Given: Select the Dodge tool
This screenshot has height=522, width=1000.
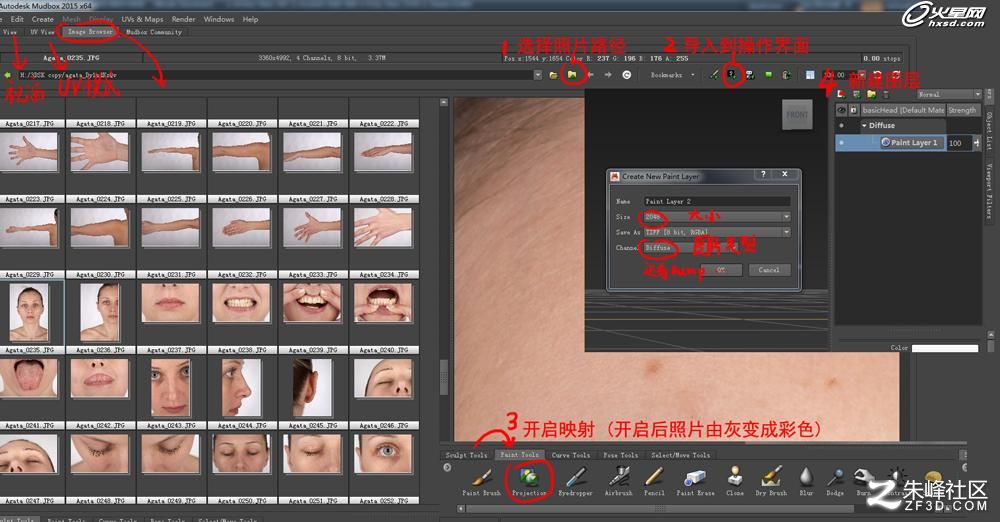Looking at the screenshot, I should 835,482.
